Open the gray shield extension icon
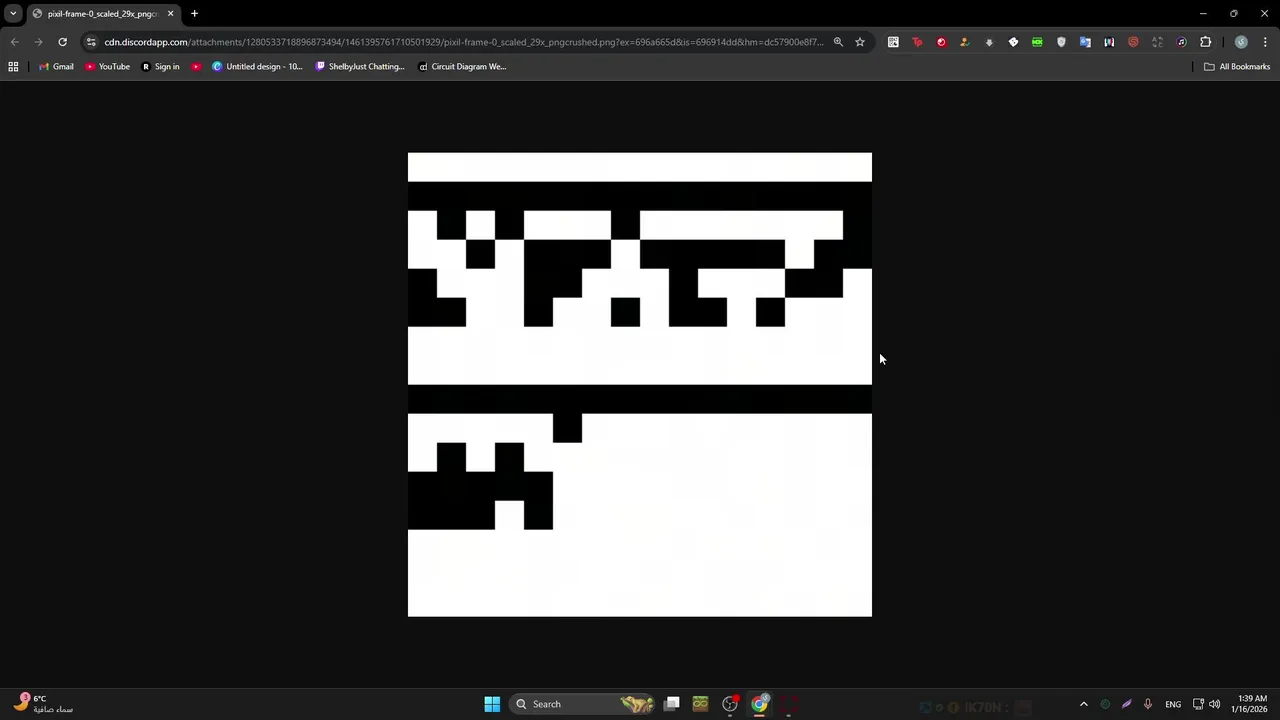This screenshot has height=720, width=1280. click(x=1061, y=42)
